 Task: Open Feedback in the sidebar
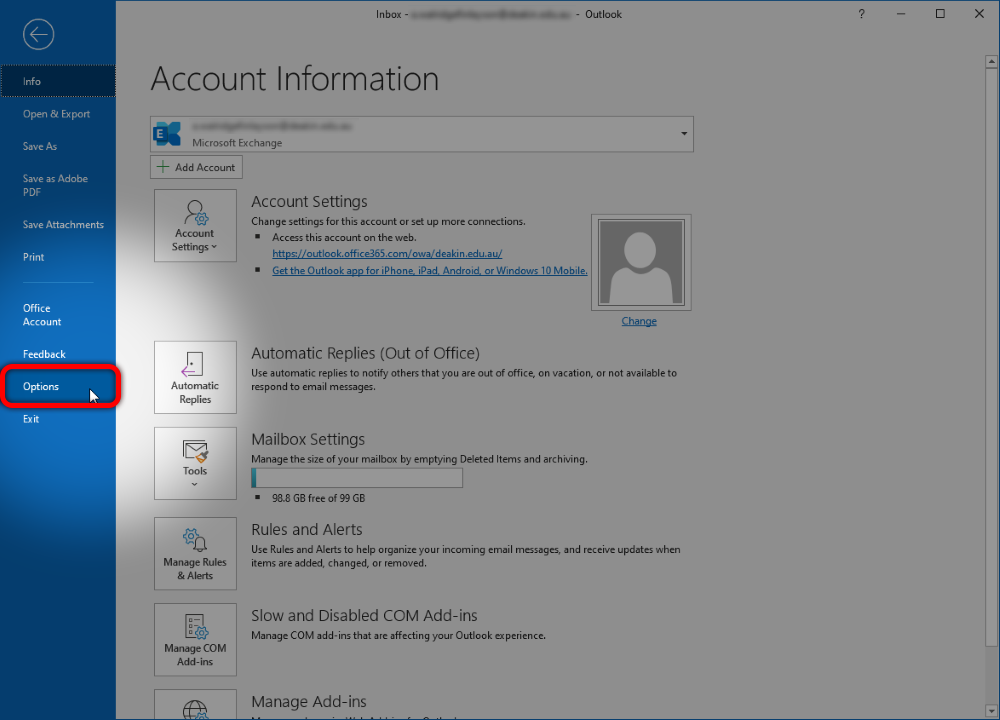[58, 354]
